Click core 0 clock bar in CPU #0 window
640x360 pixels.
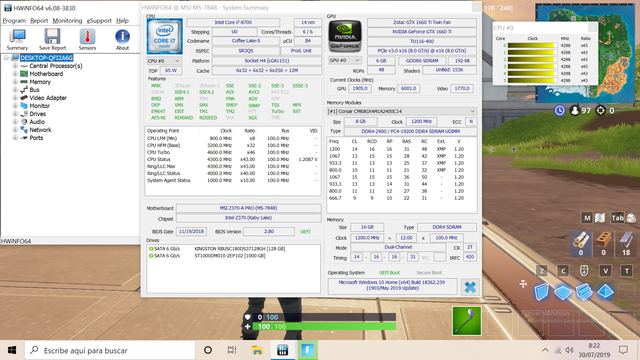click(x=531, y=46)
